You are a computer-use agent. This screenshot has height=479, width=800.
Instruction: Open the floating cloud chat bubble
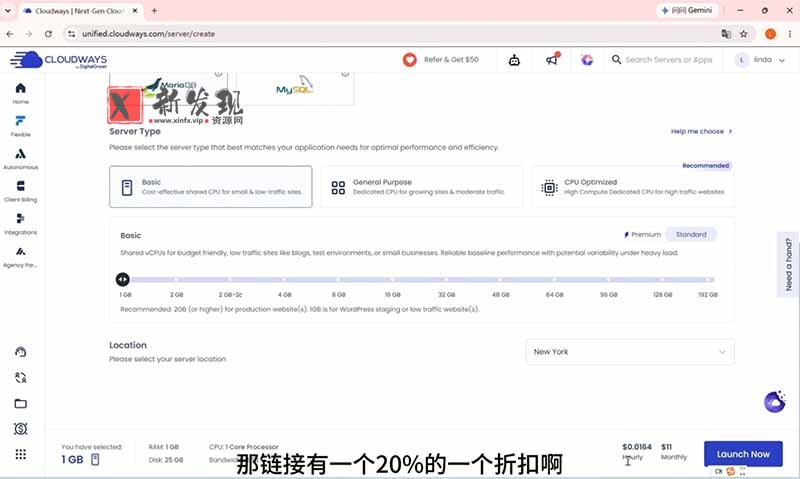point(774,402)
